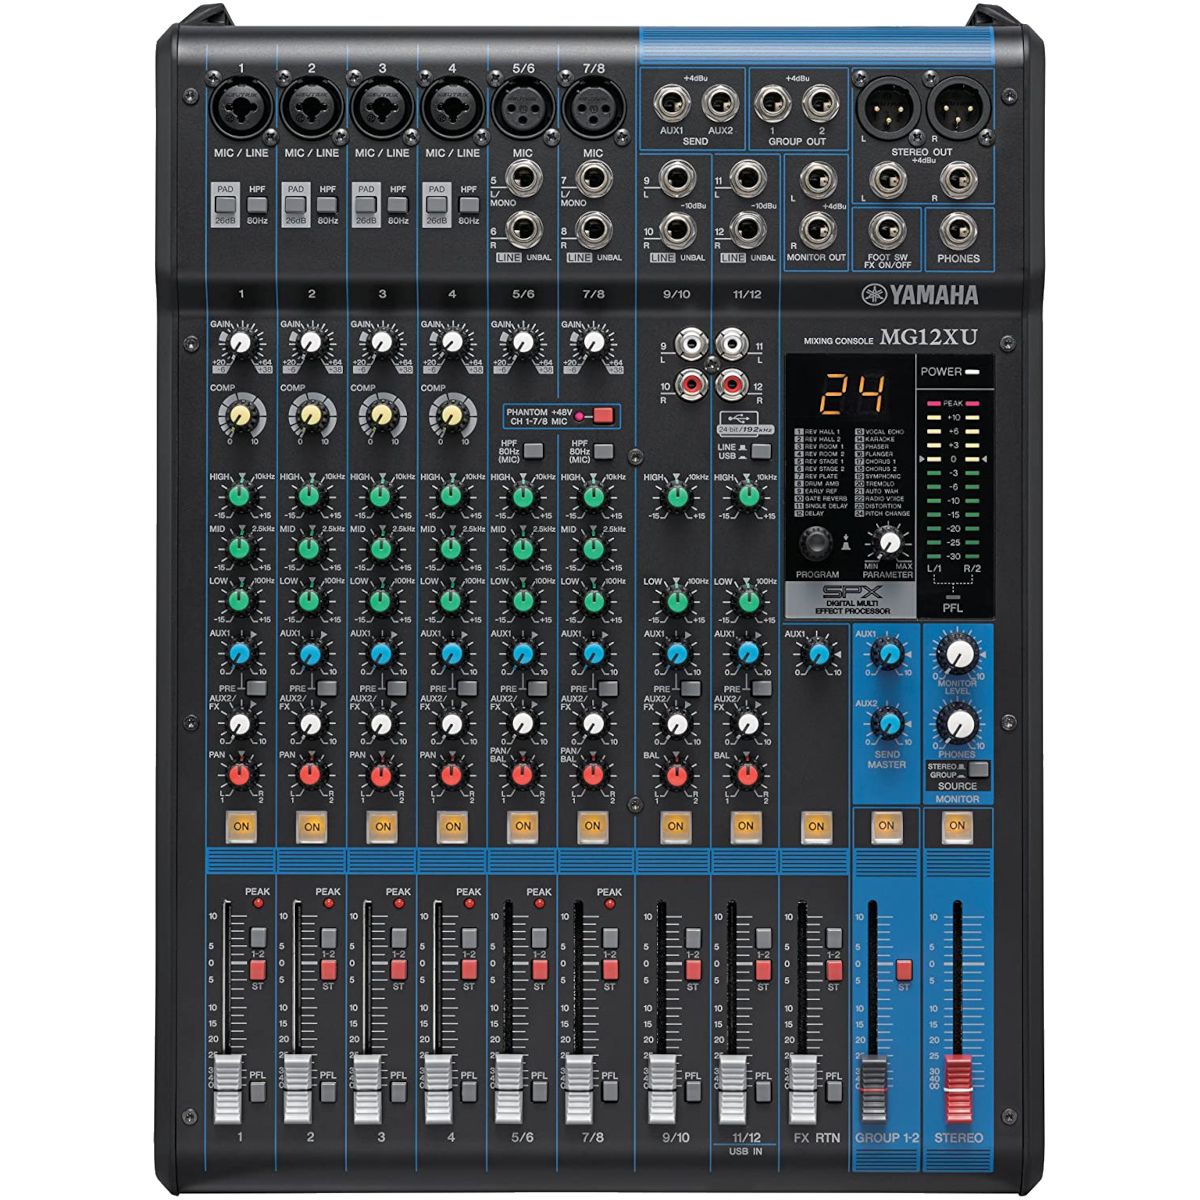1200x1200 pixels.
Task: Click channel 2 AUX2/FX white knob
Action: click(x=311, y=724)
